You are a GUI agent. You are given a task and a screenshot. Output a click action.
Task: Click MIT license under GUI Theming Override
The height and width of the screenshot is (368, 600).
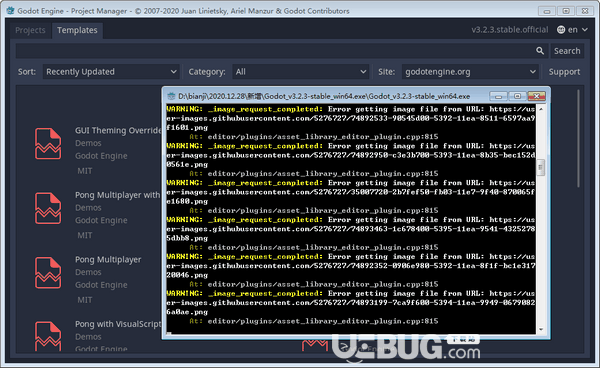pos(85,171)
